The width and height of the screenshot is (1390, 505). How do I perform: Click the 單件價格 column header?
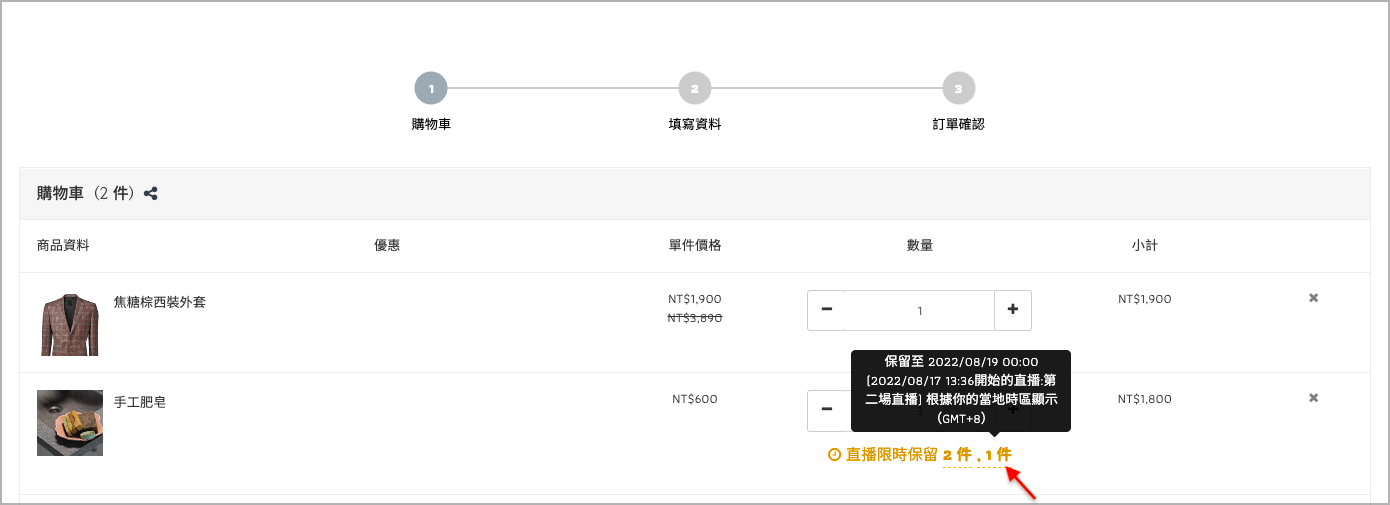(x=695, y=245)
